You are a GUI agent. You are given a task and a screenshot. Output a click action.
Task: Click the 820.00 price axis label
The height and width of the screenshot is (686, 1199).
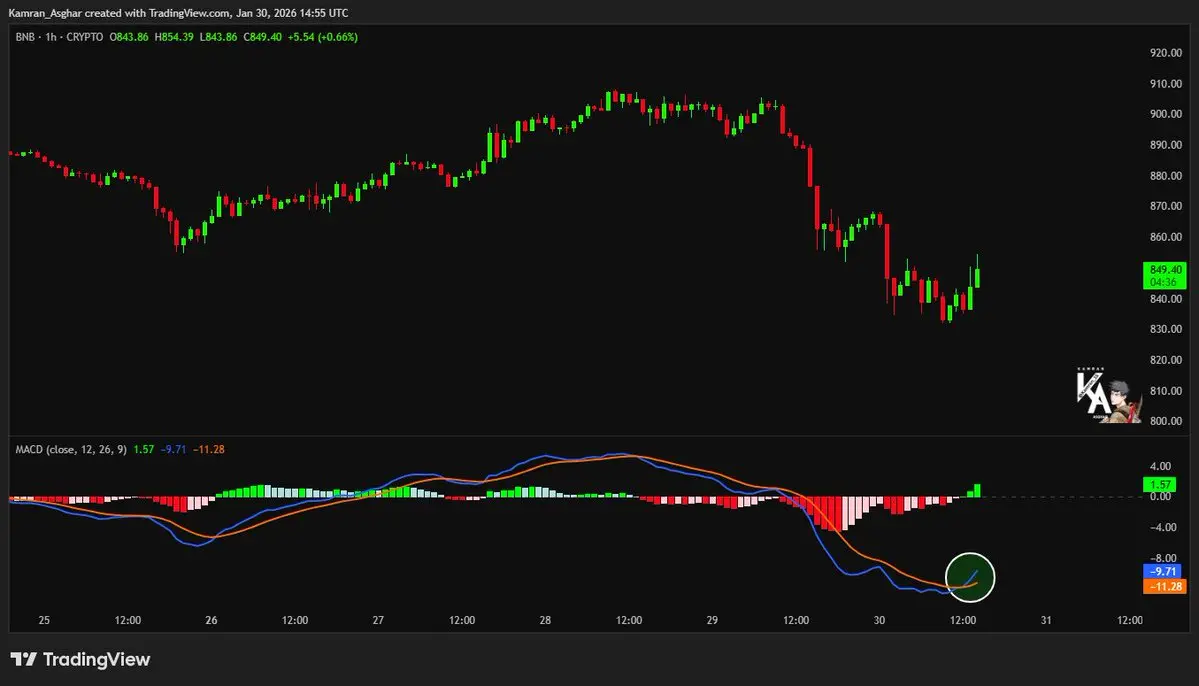pos(1166,360)
